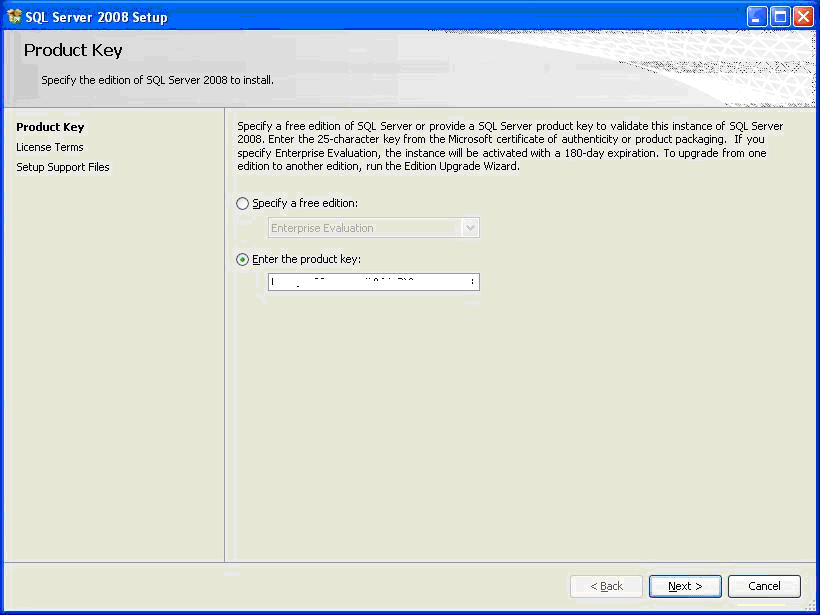820x615 pixels.
Task: Click the large "Product Key" page heading
Action: [73, 50]
